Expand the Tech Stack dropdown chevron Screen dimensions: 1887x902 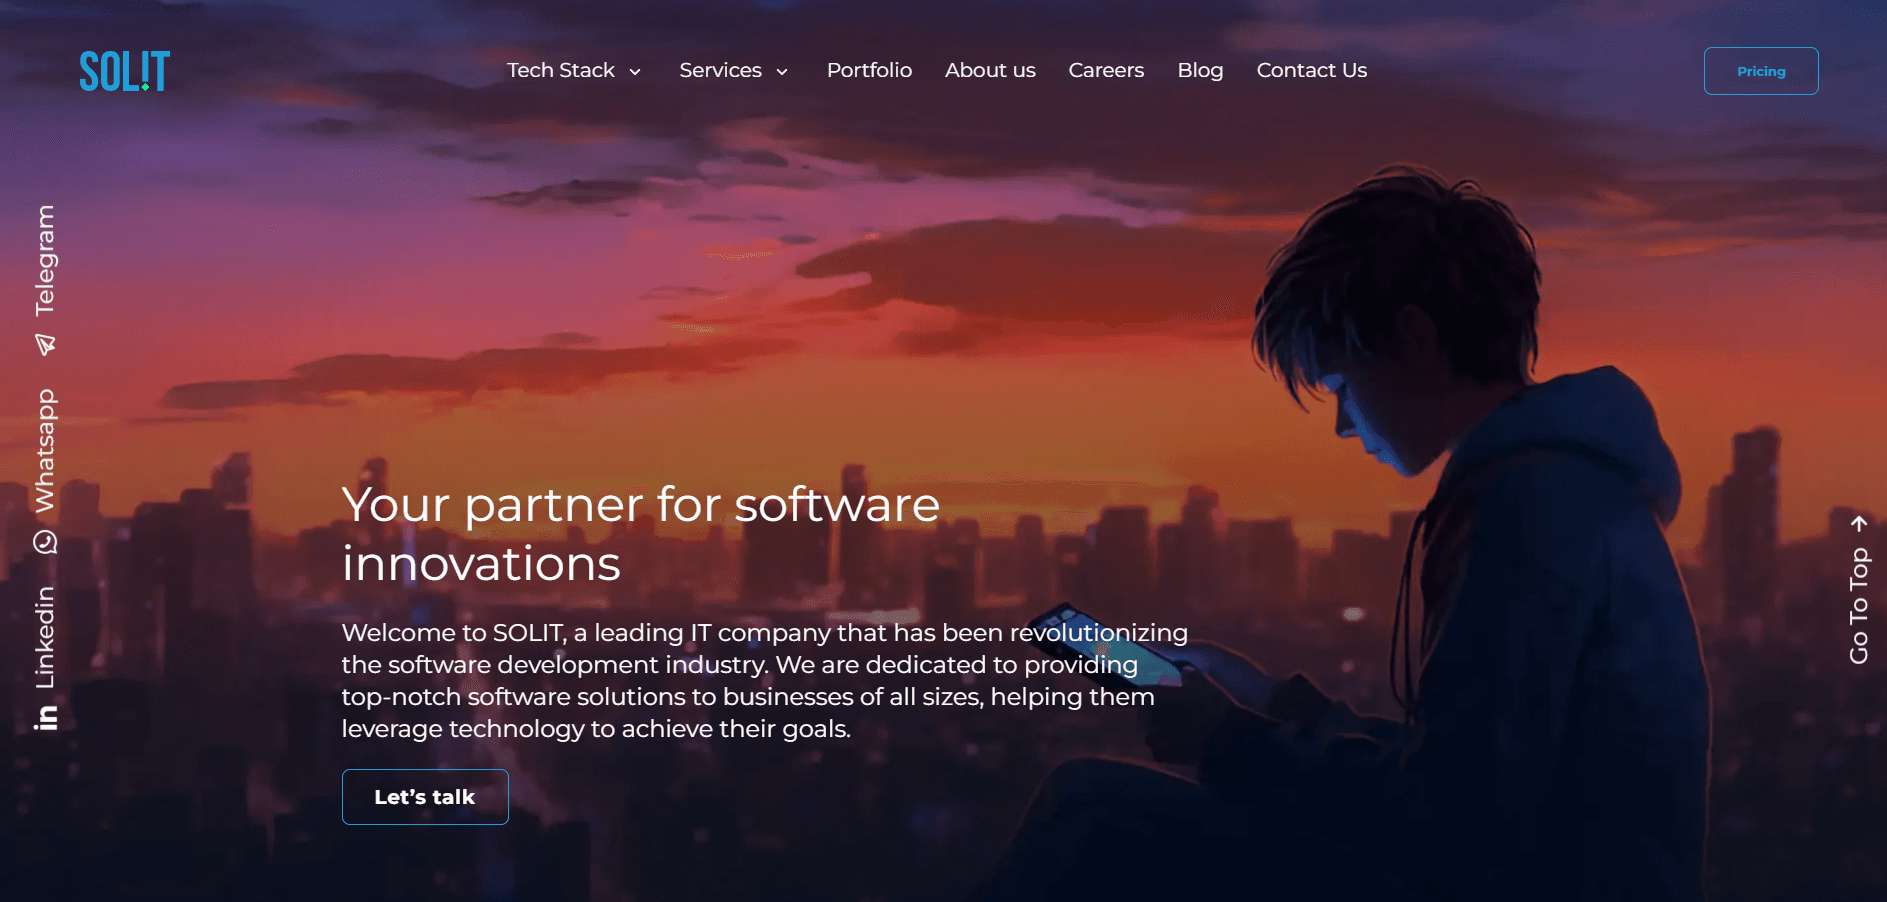tap(635, 72)
